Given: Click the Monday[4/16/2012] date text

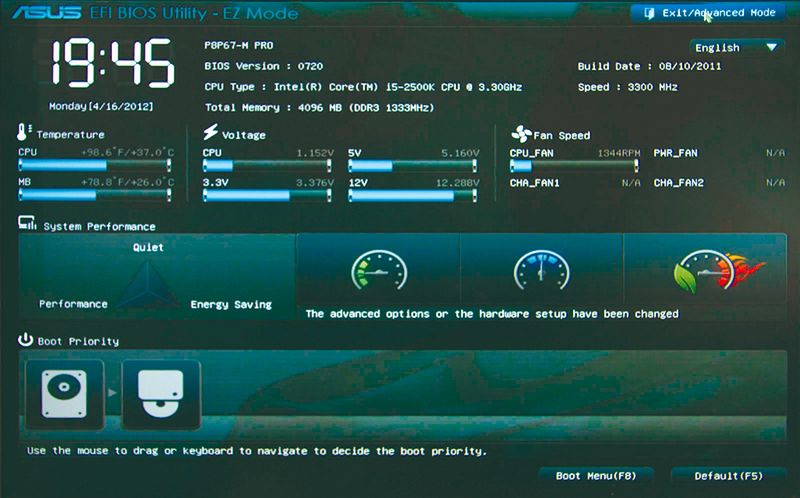Looking at the screenshot, I should [101, 106].
